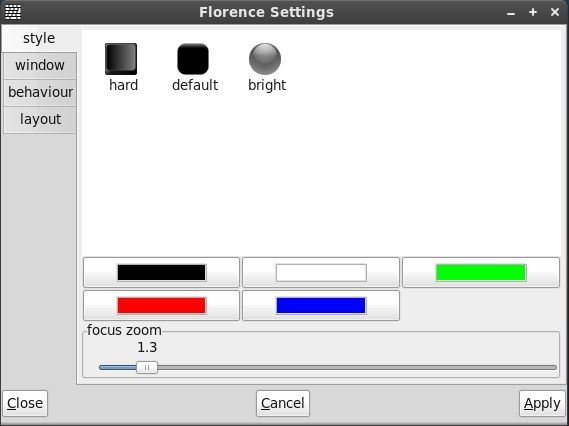The image size is (569, 426).
Task: Open the black color picker button
Action: pyautogui.click(x=161, y=273)
